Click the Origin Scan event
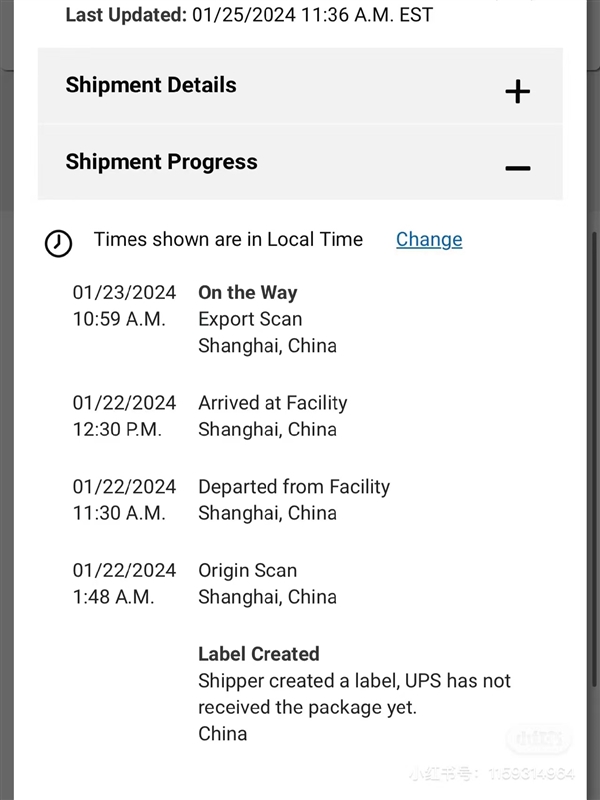The height and width of the screenshot is (800, 600). [247, 570]
